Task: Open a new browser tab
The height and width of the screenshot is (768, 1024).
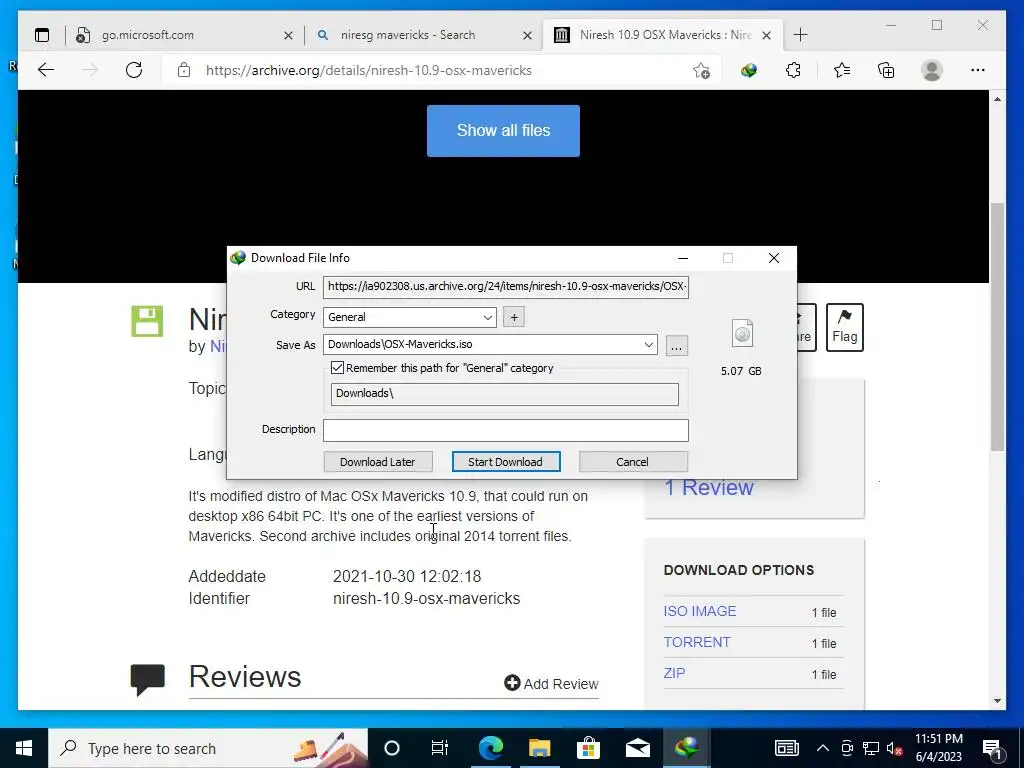Action: coord(801,35)
